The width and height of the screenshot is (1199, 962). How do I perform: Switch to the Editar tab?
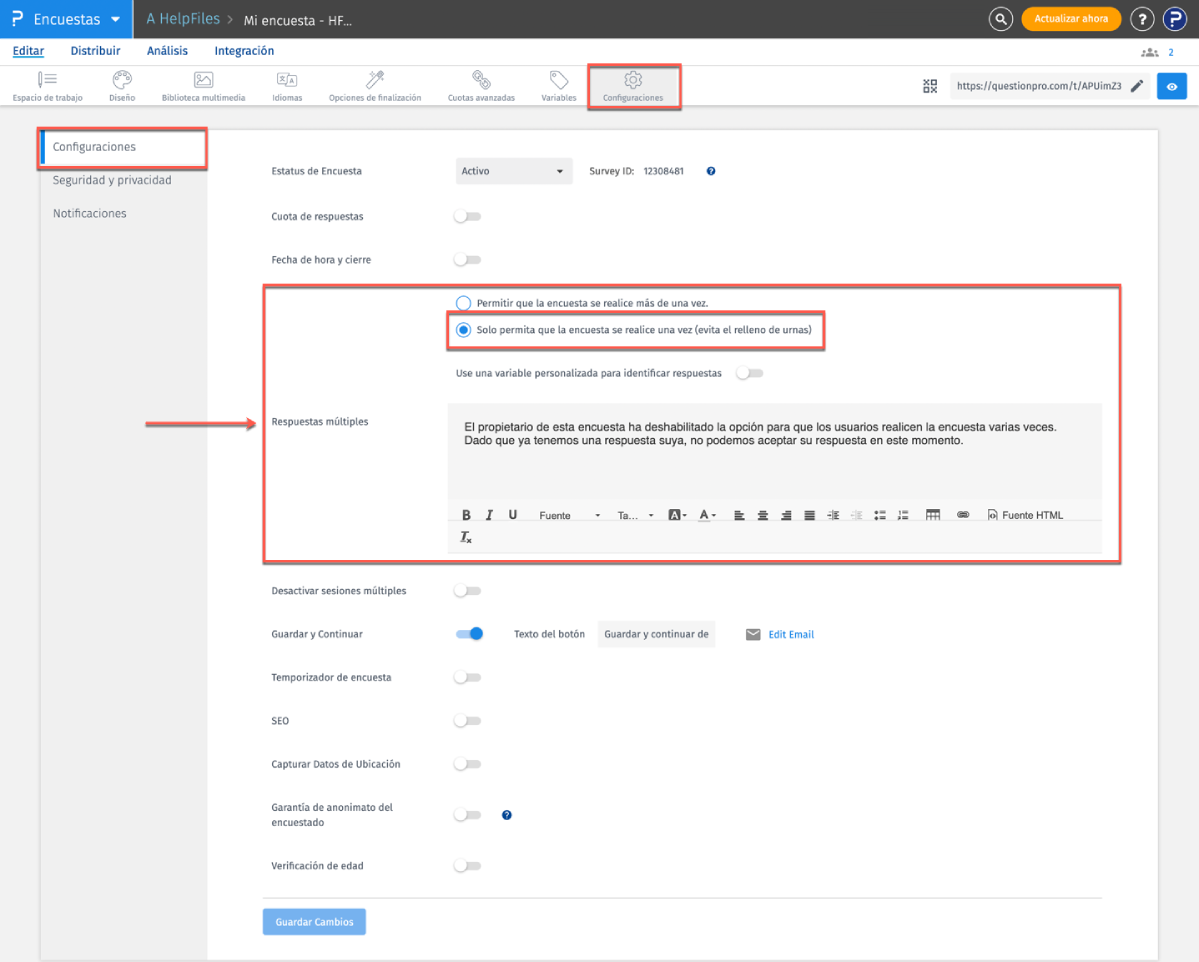pyautogui.click(x=28, y=51)
